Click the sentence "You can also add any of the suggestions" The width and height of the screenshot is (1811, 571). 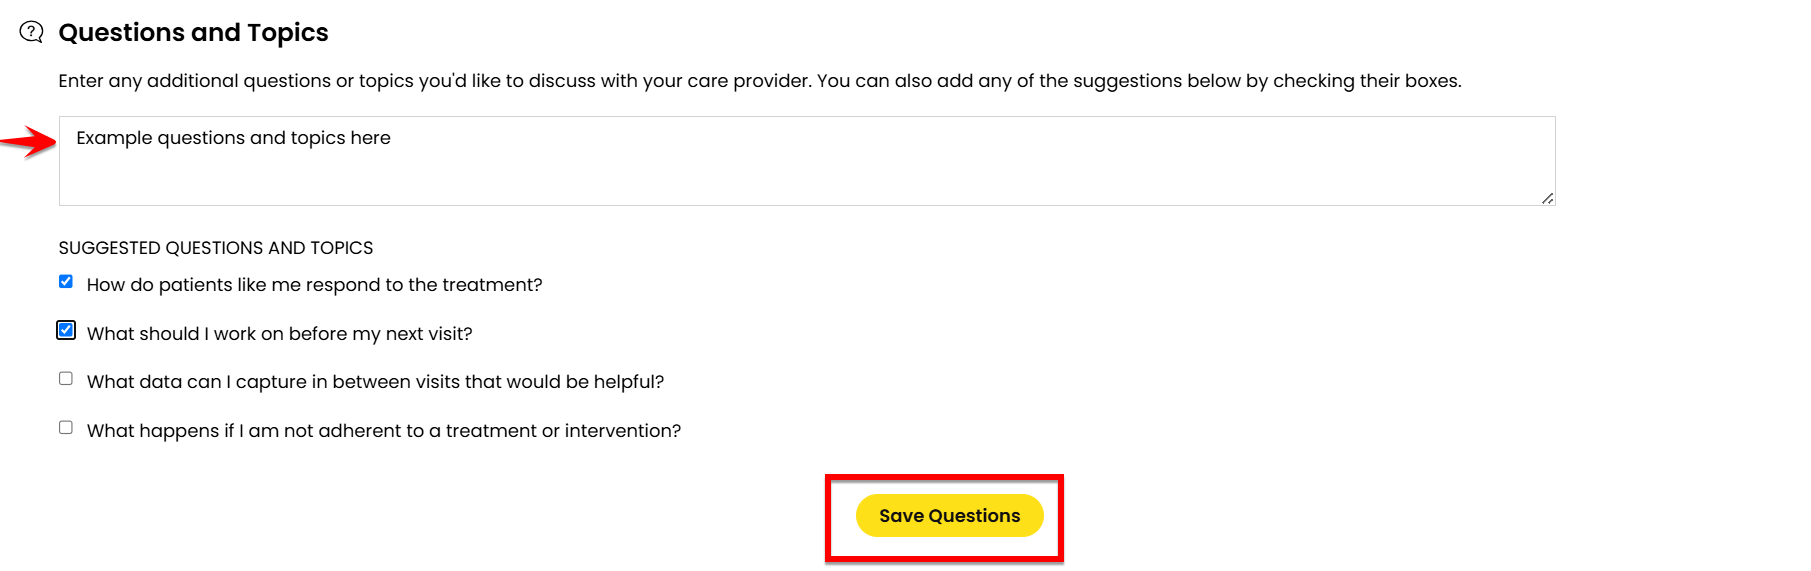coord(1139,81)
